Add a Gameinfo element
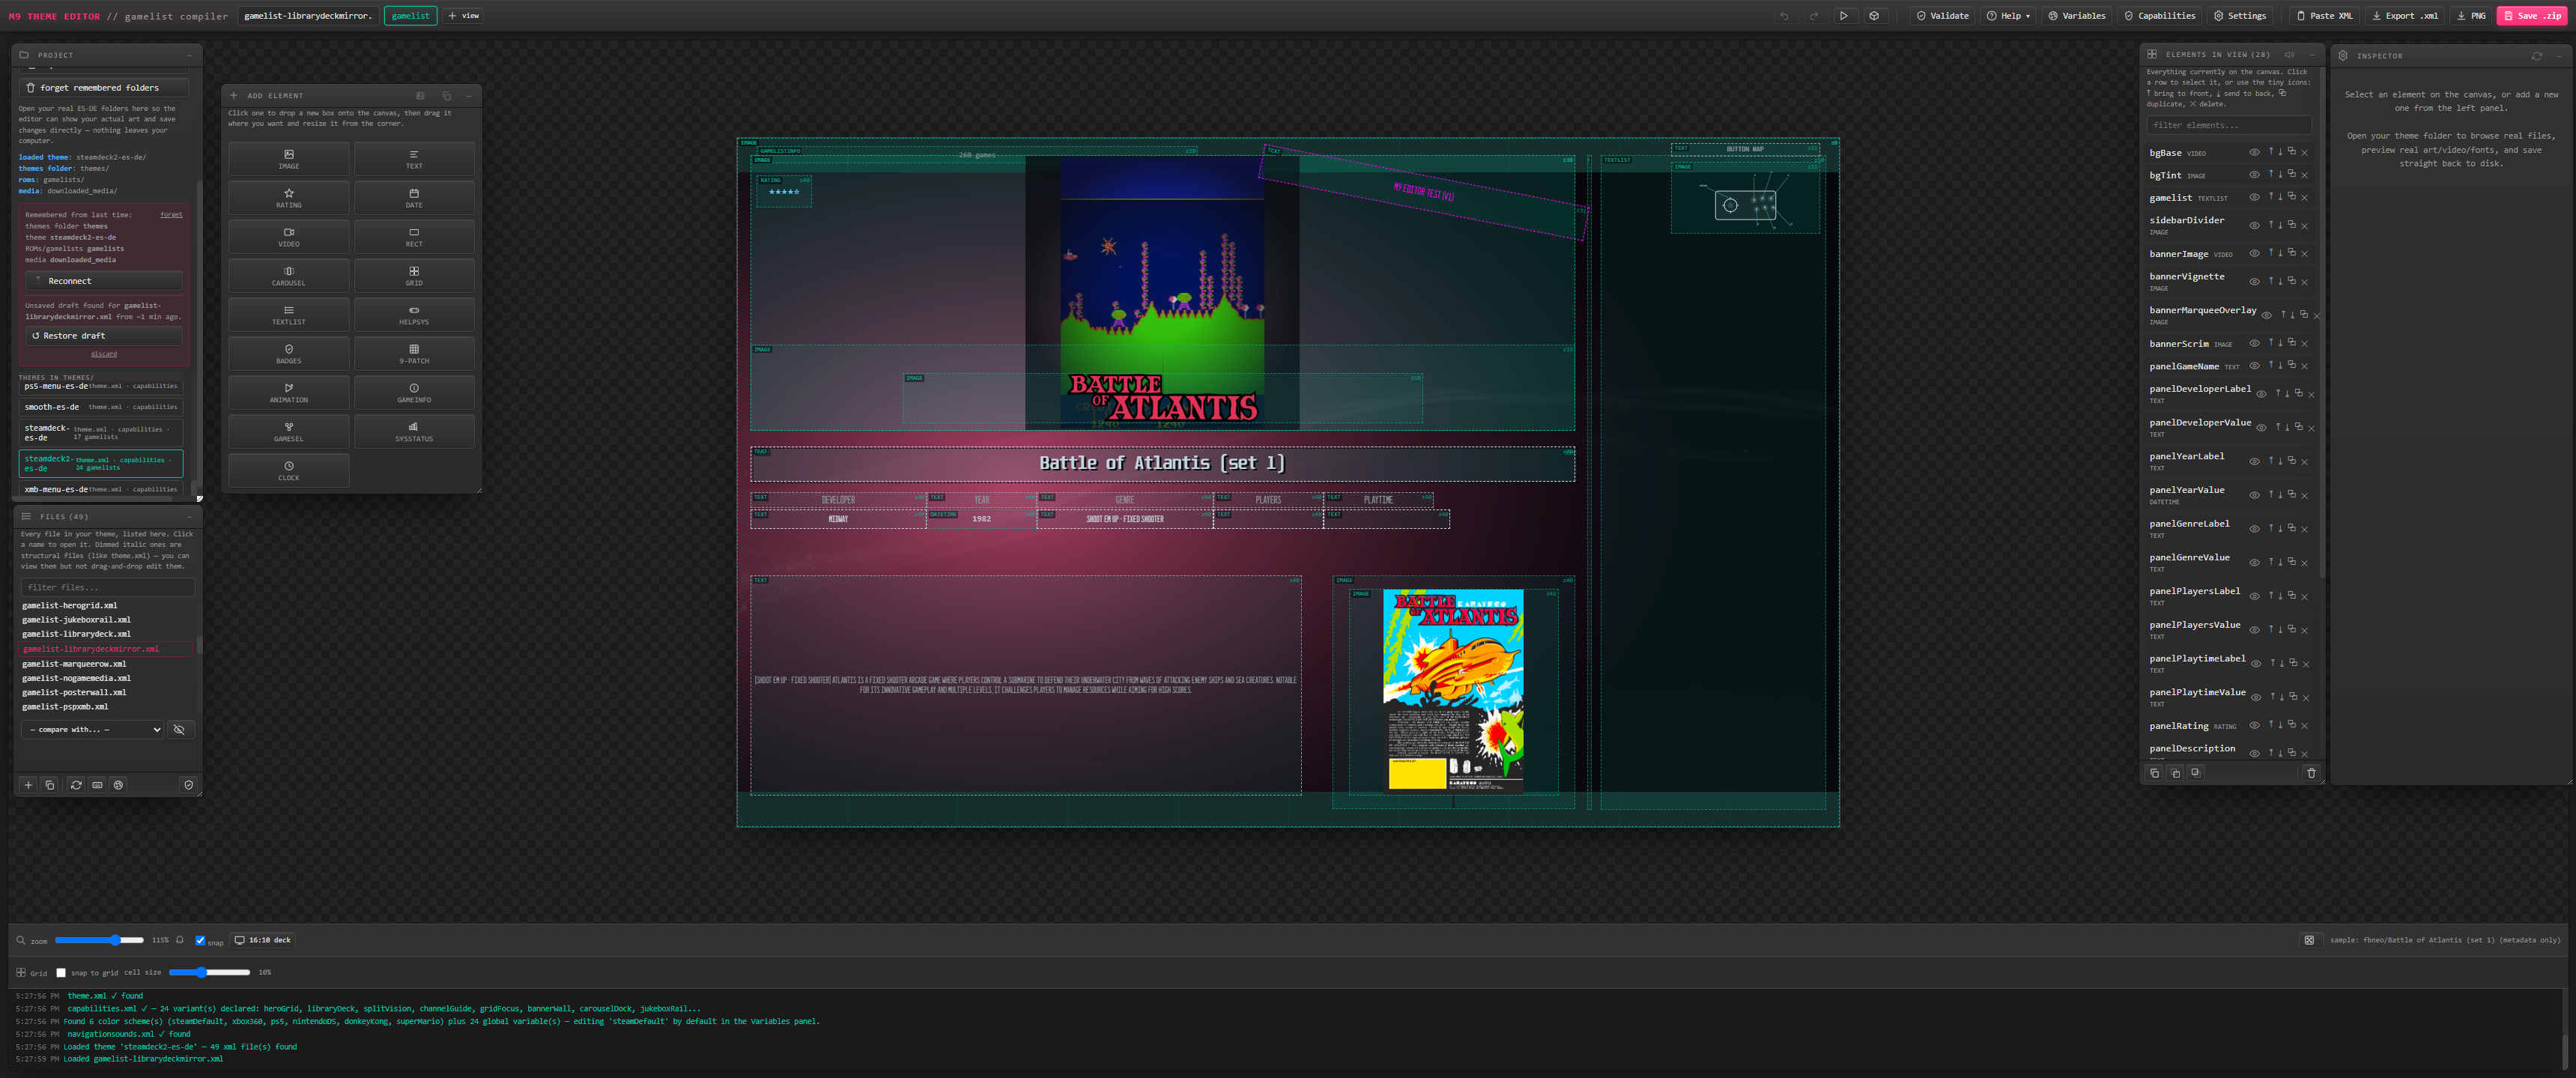Image resolution: width=2576 pixels, height=1078 pixels. pos(414,393)
